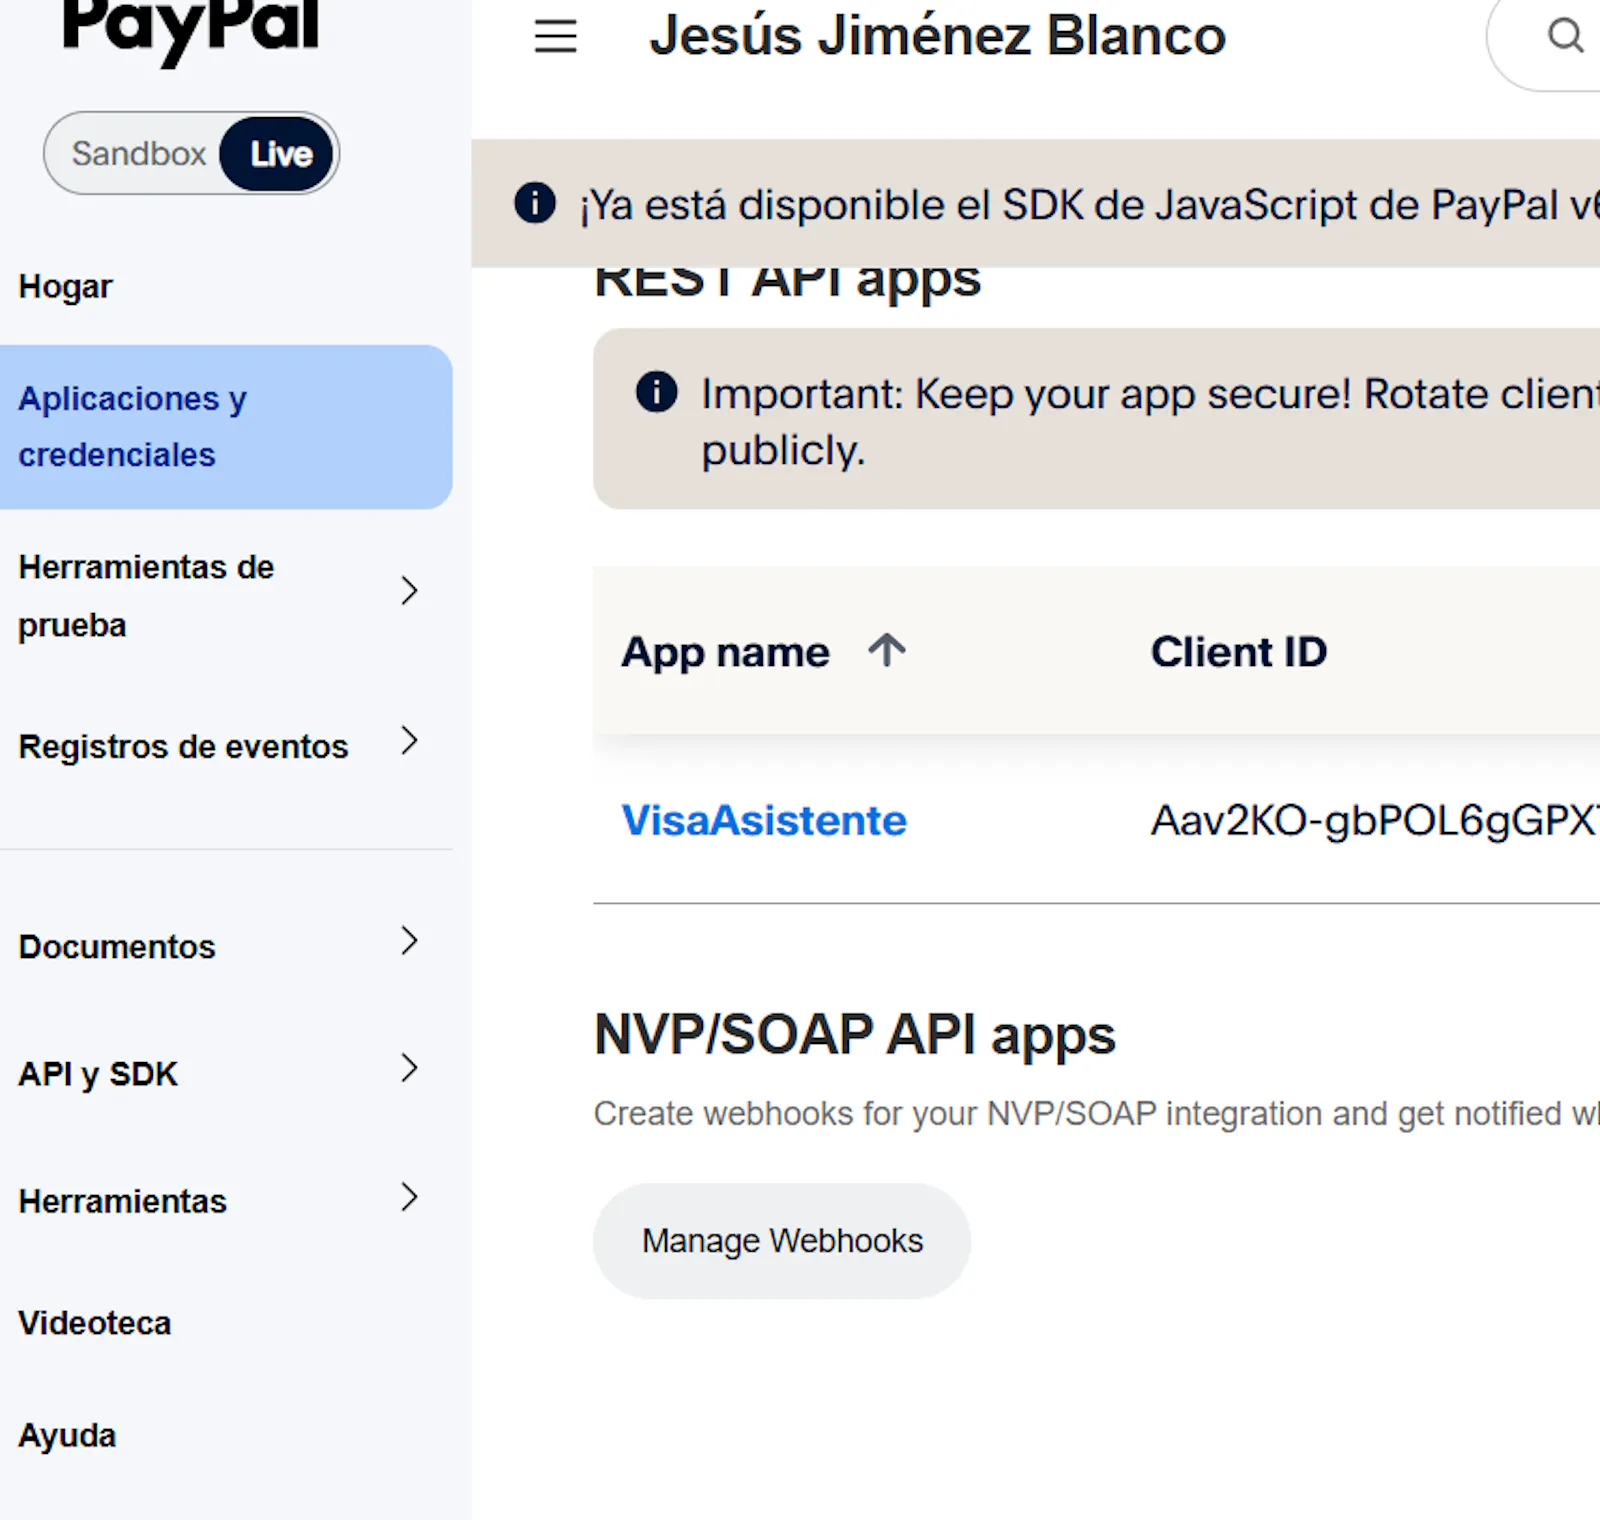
Task: Expand Herramientas chevron
Action: point(409,1196)
